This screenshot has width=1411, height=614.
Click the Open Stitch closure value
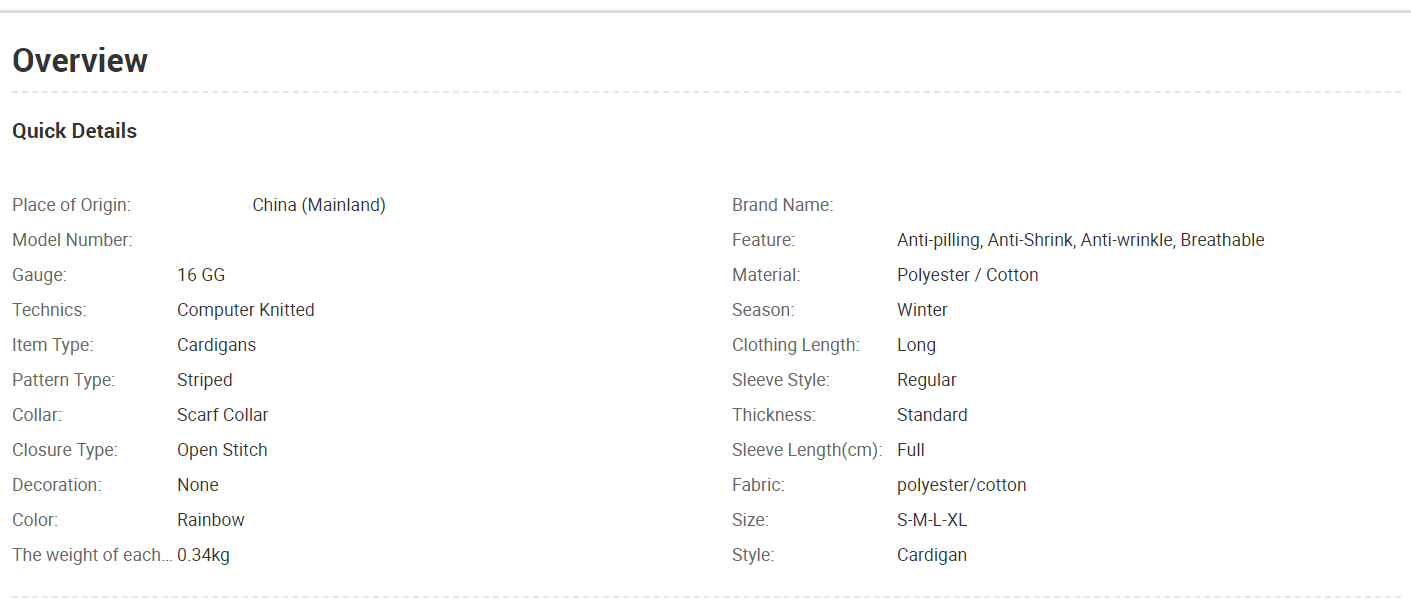(x=222, y=450)
